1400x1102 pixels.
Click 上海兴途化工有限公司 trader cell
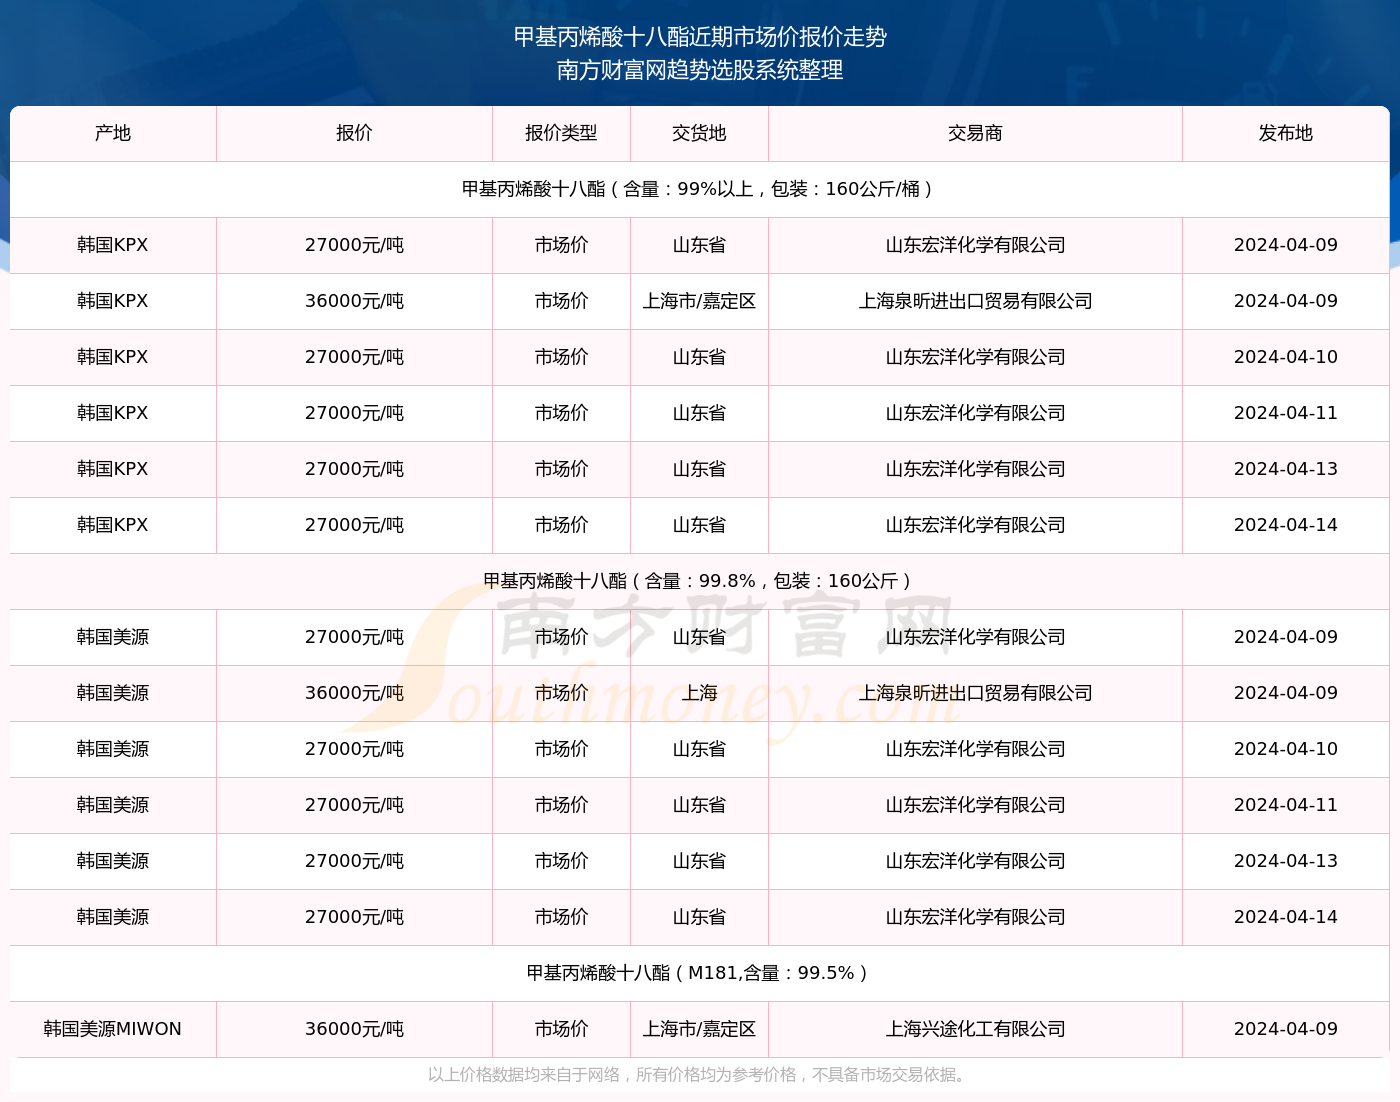(975, 1029)
